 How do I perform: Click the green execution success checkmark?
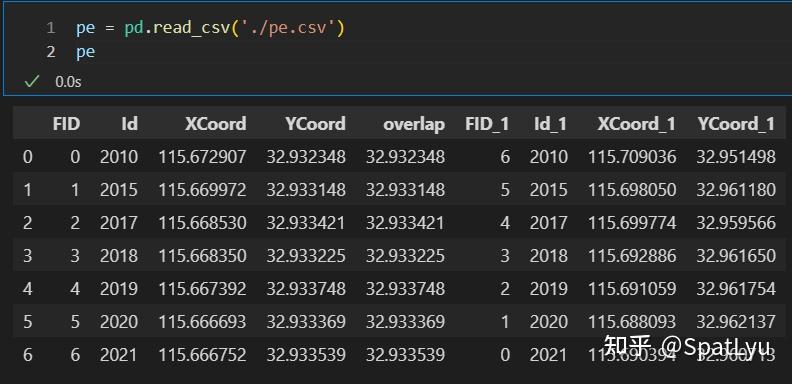pos(31,81)
